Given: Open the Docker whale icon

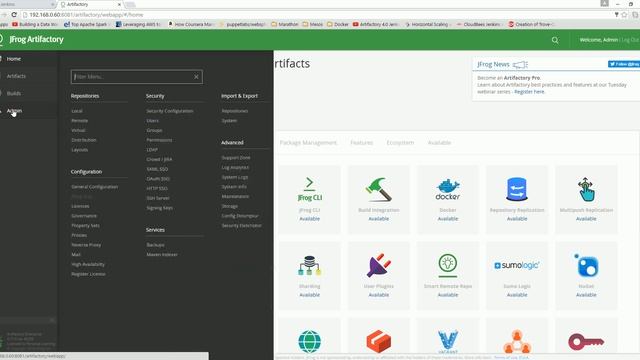Looking at the screenshot, I should [448, 189].
